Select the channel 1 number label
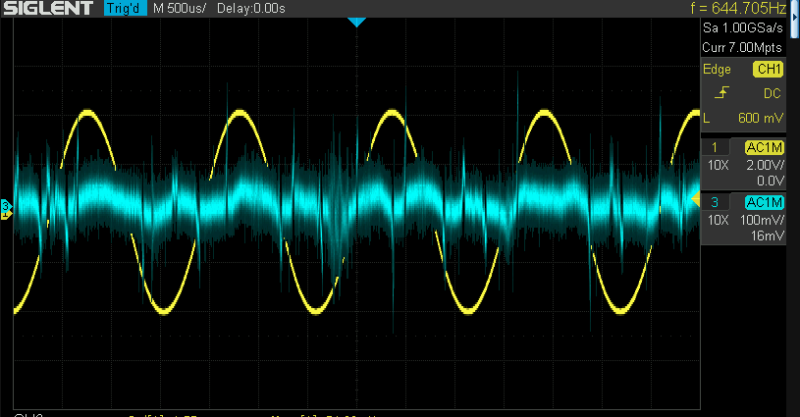 coord(714,148)
